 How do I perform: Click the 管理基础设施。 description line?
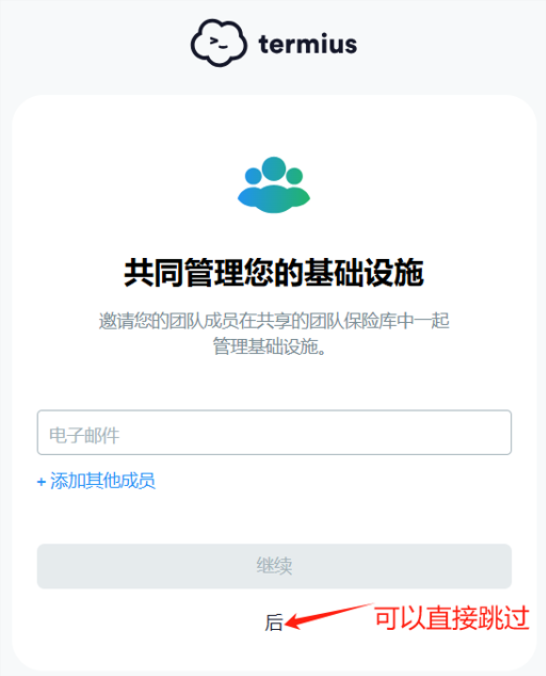(270, 347)
